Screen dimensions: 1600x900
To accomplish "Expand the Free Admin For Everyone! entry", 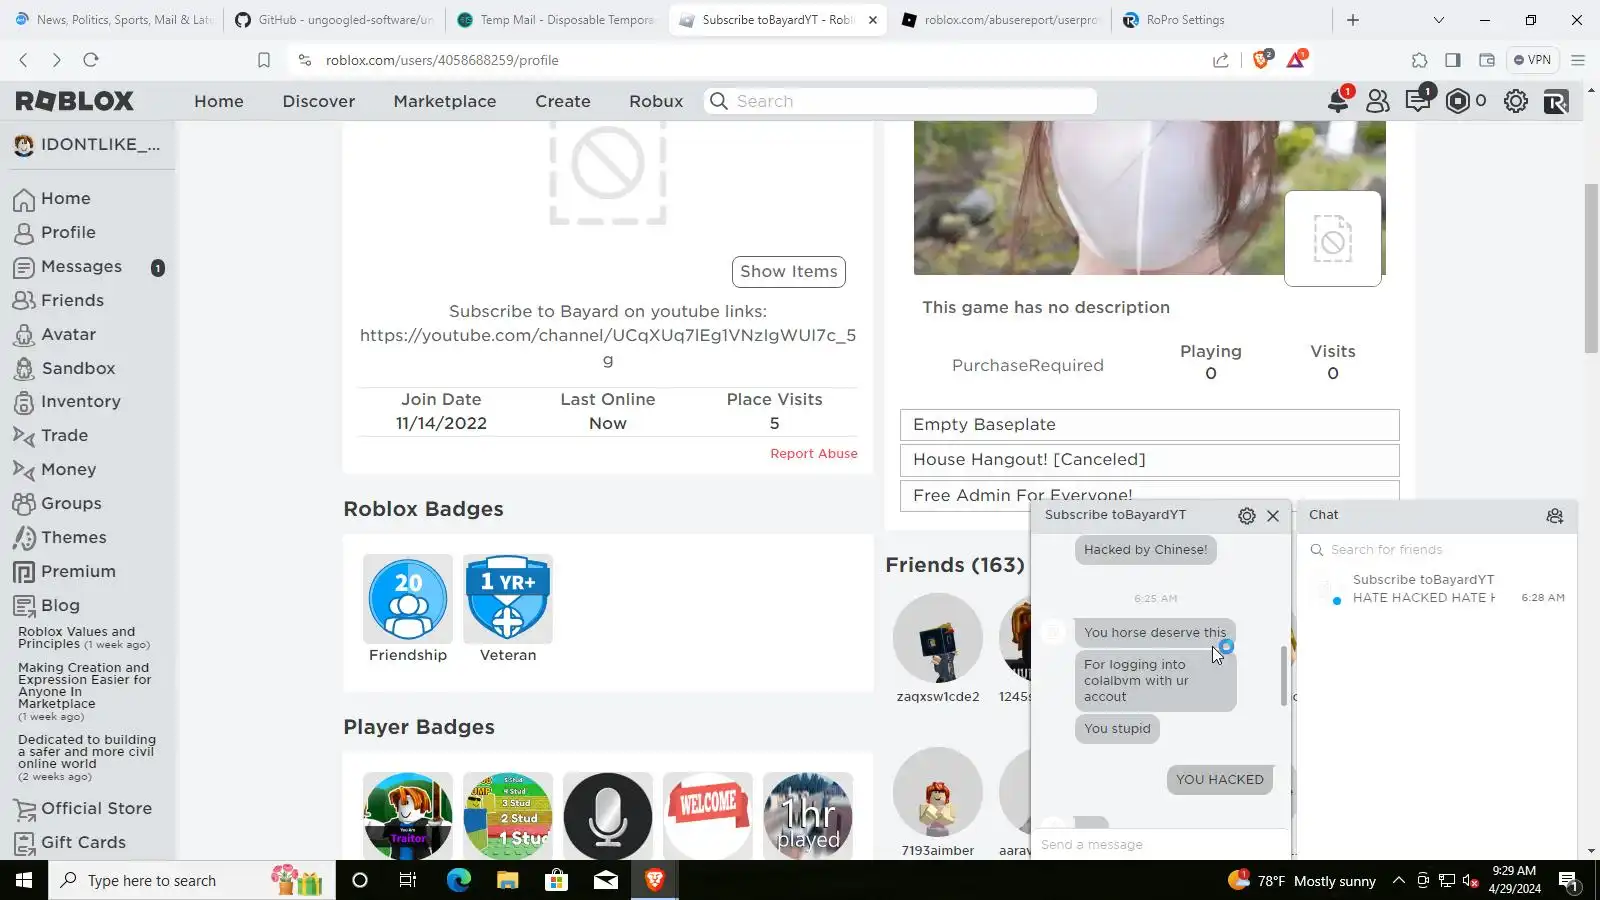I will coord(1150,495).
